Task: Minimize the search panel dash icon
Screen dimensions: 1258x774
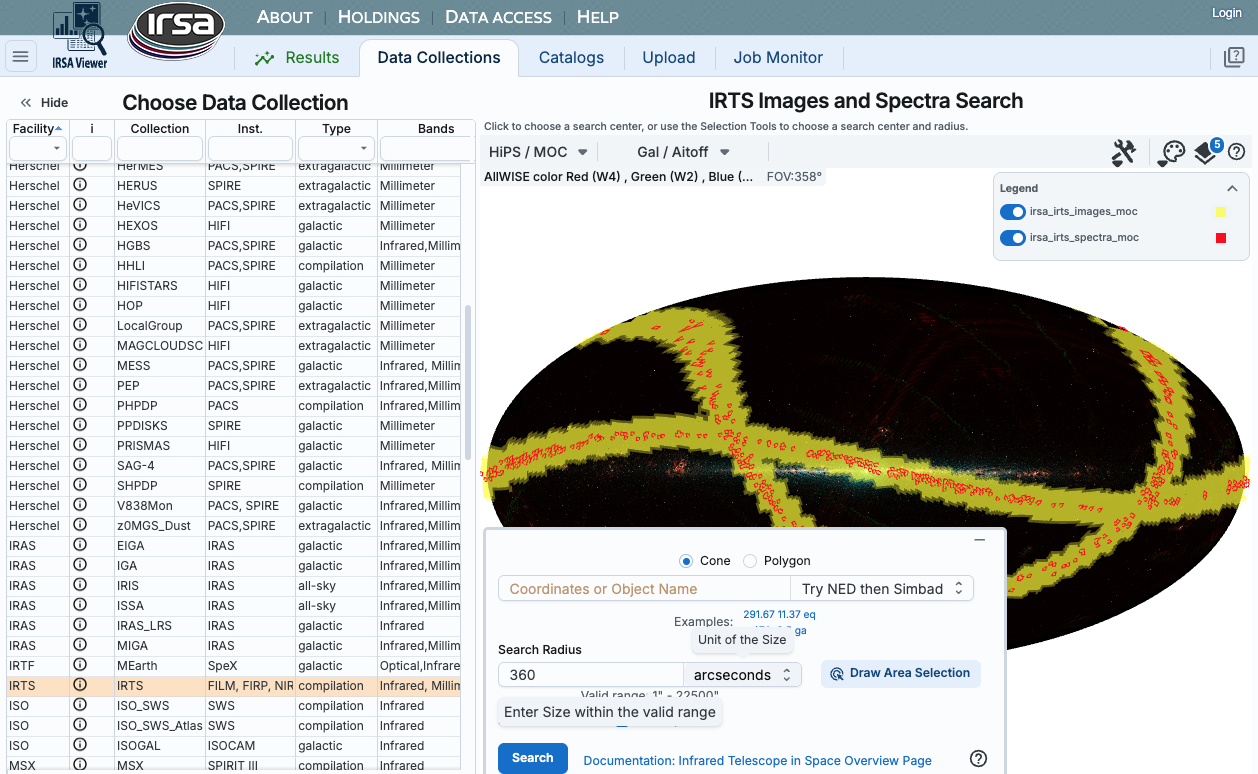Action: pyautogui.click(x=980, y=540)
